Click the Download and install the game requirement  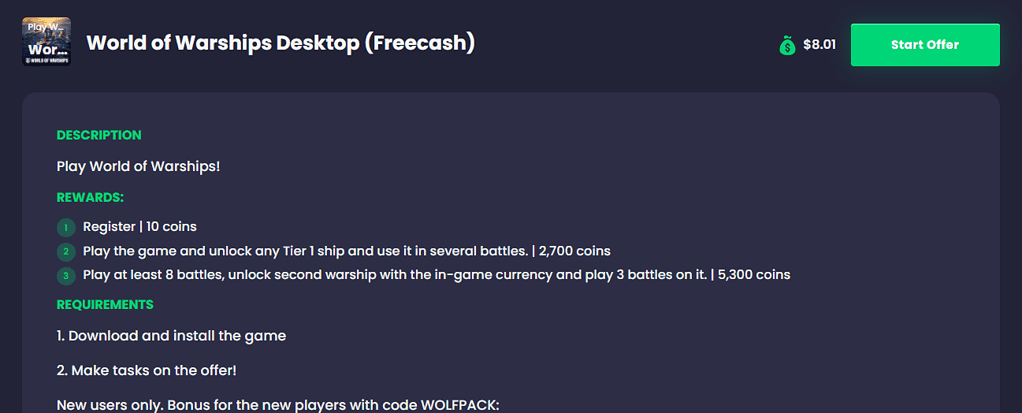tap(171, 336)
